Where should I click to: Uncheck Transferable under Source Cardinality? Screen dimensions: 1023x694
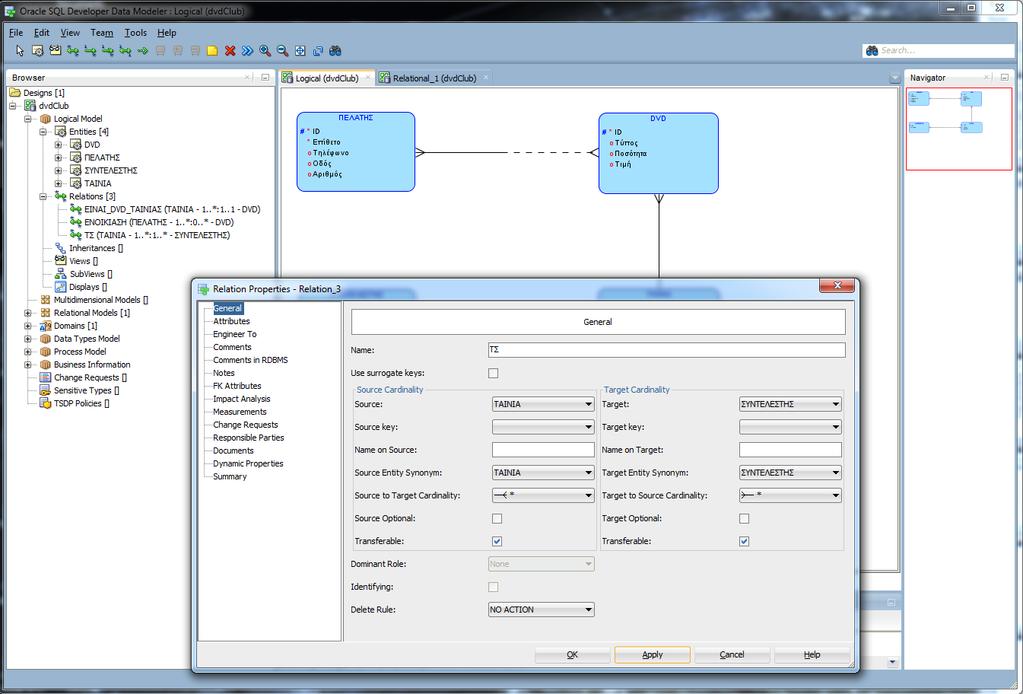497,541
